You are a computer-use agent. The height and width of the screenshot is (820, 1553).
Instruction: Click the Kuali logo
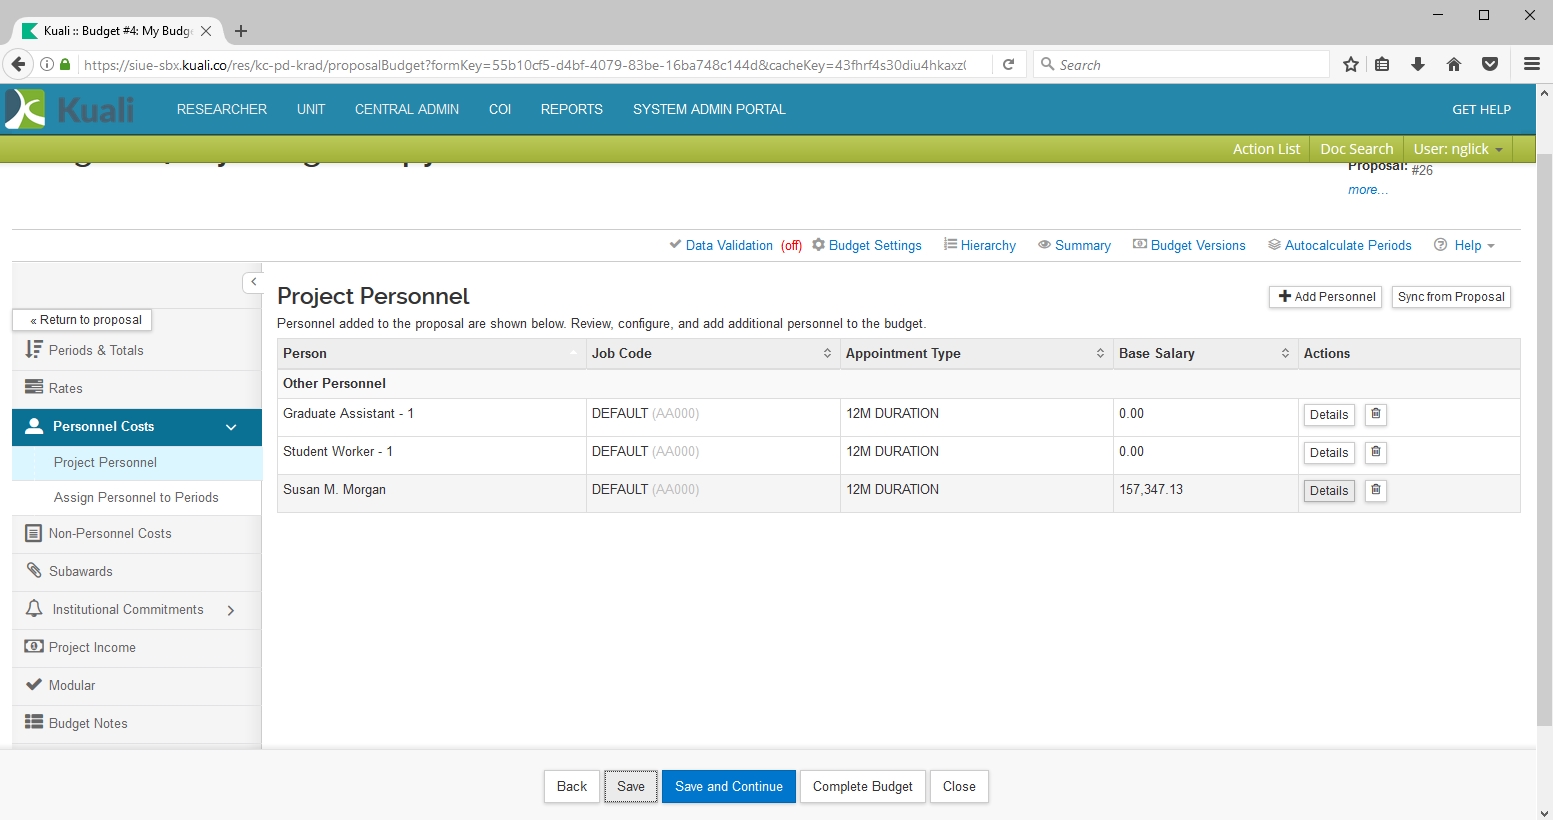[x=70, y=109]
